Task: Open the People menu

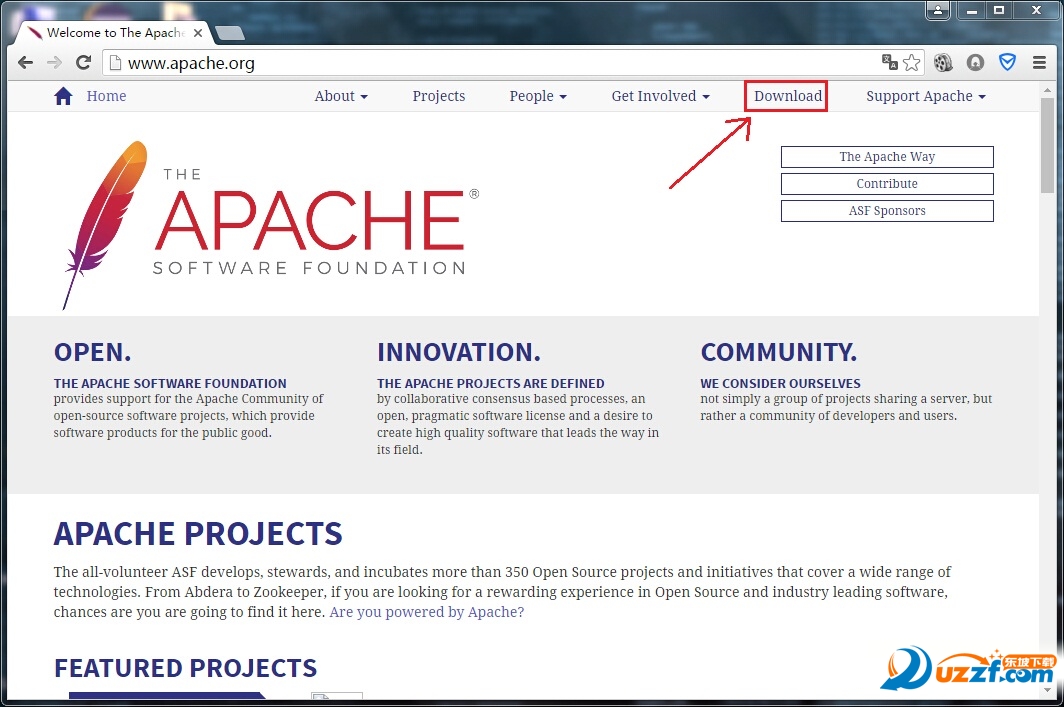Action: [x=537, y=96]
